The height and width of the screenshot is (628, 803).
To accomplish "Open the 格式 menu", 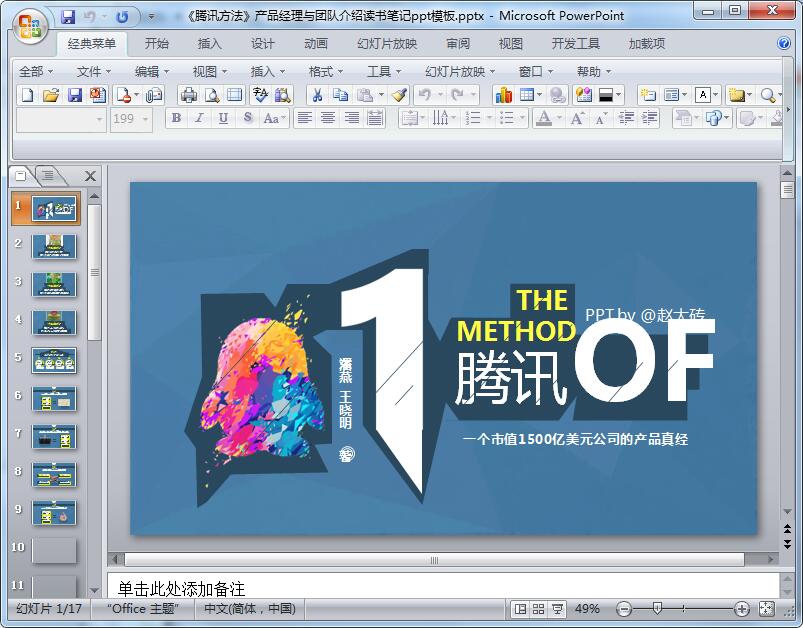I will click(325, 72).
